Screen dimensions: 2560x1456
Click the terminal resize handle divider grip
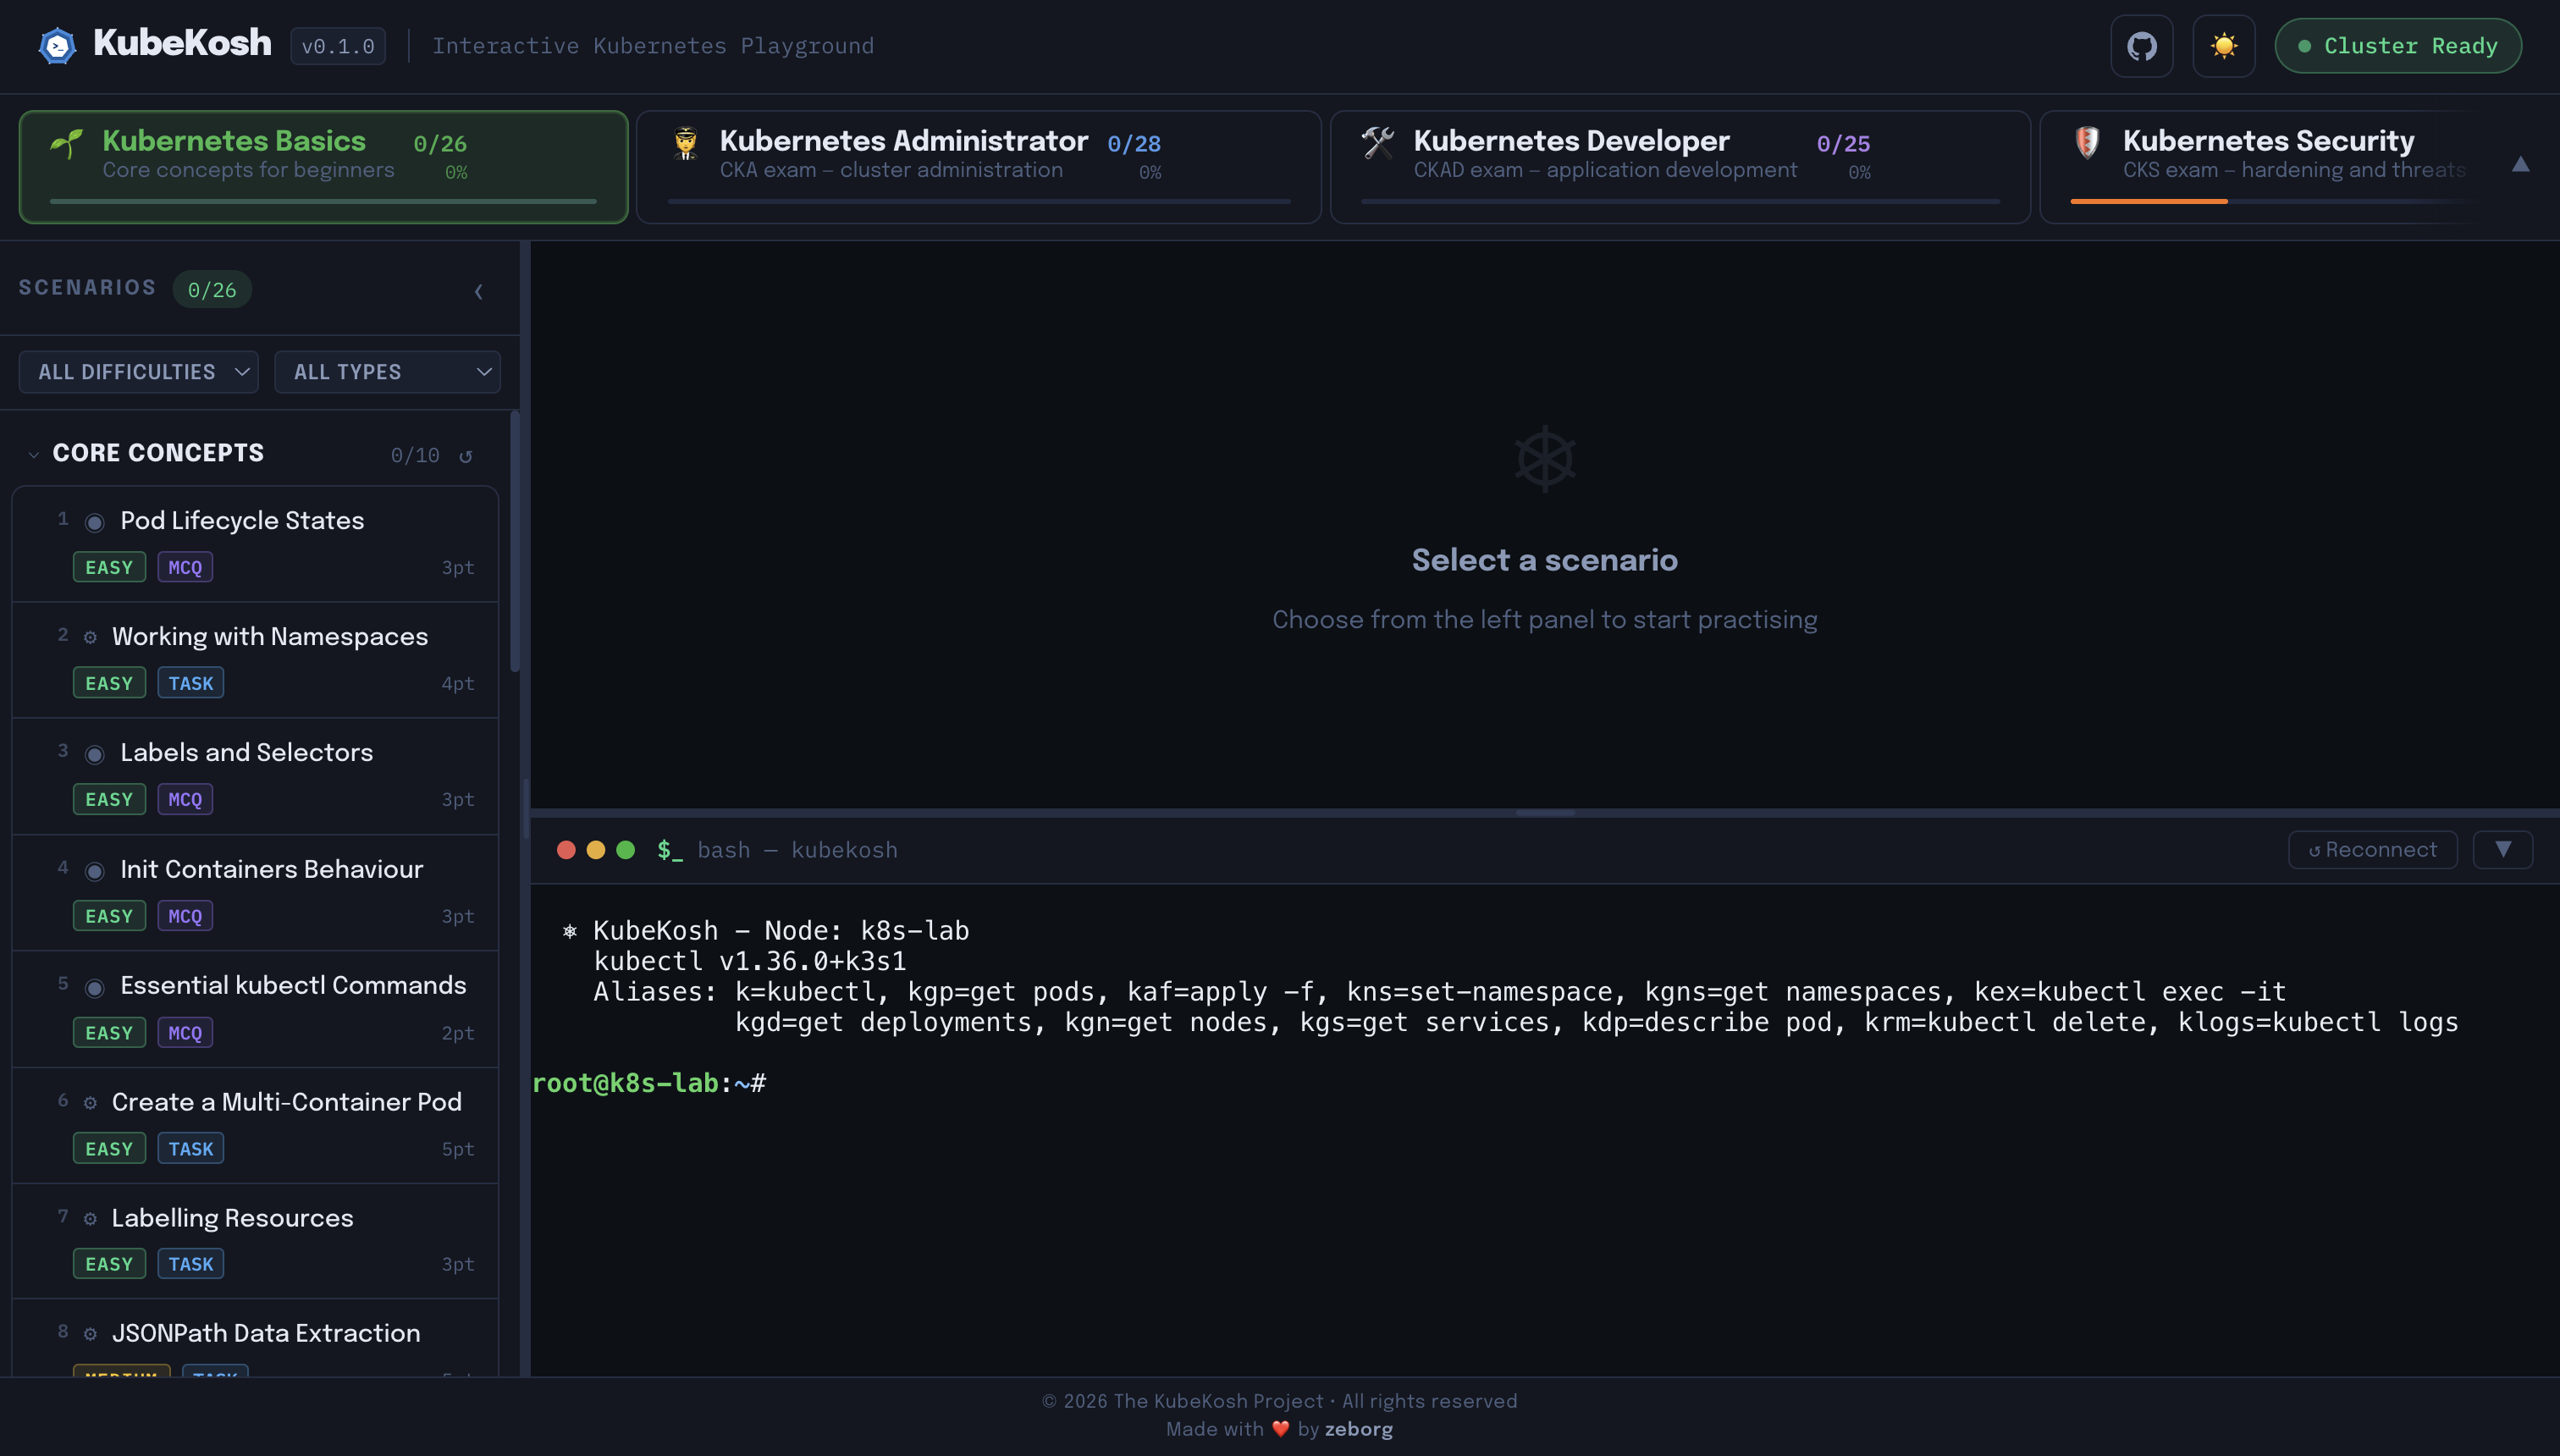[x=1545, y=813]
